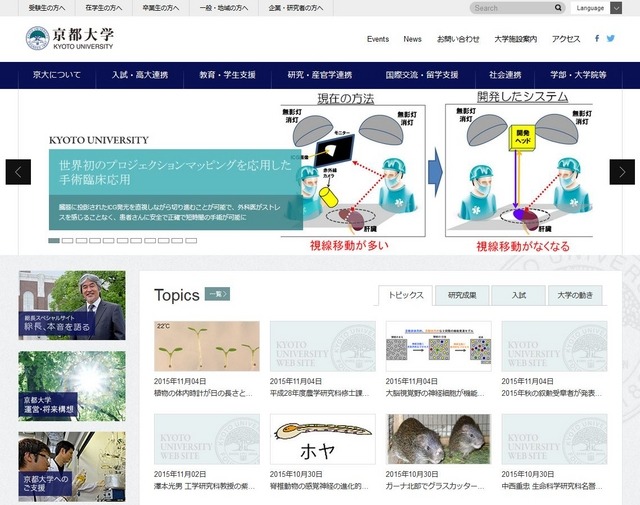The image size is (640, 505).
Task: Open the seedling sprouts topic thumbnail
Action: coord(207,346)
